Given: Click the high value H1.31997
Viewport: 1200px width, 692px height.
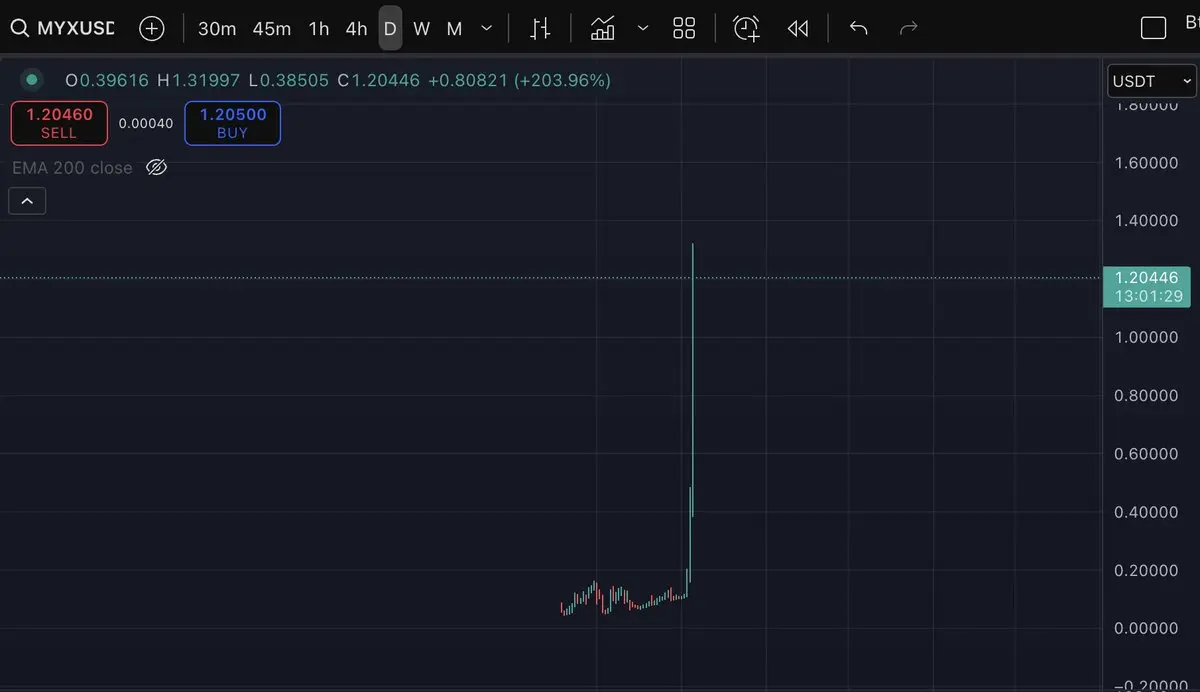Looking at the screenshot, I should point(198,80).
